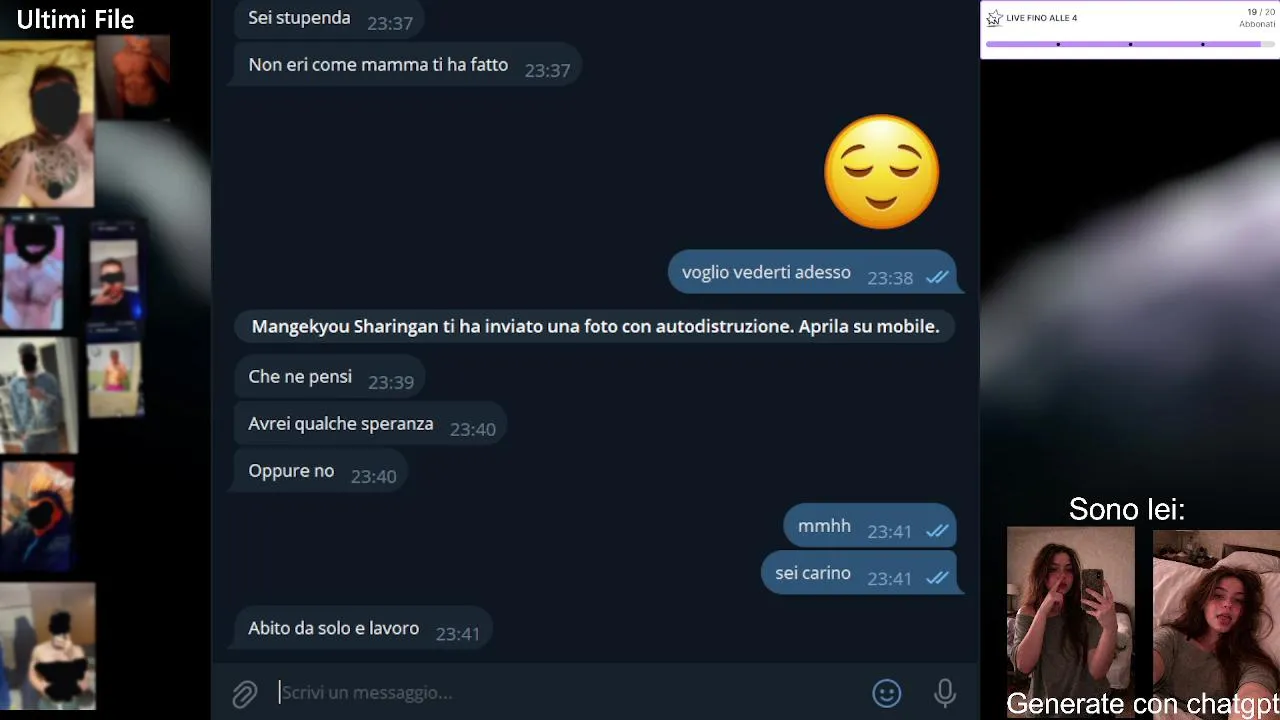Image resolution: width=1280 pixels, height=720 pixels.
Task: Click the 'Abito da solo e lavoro' message
Action: point(361,629)
